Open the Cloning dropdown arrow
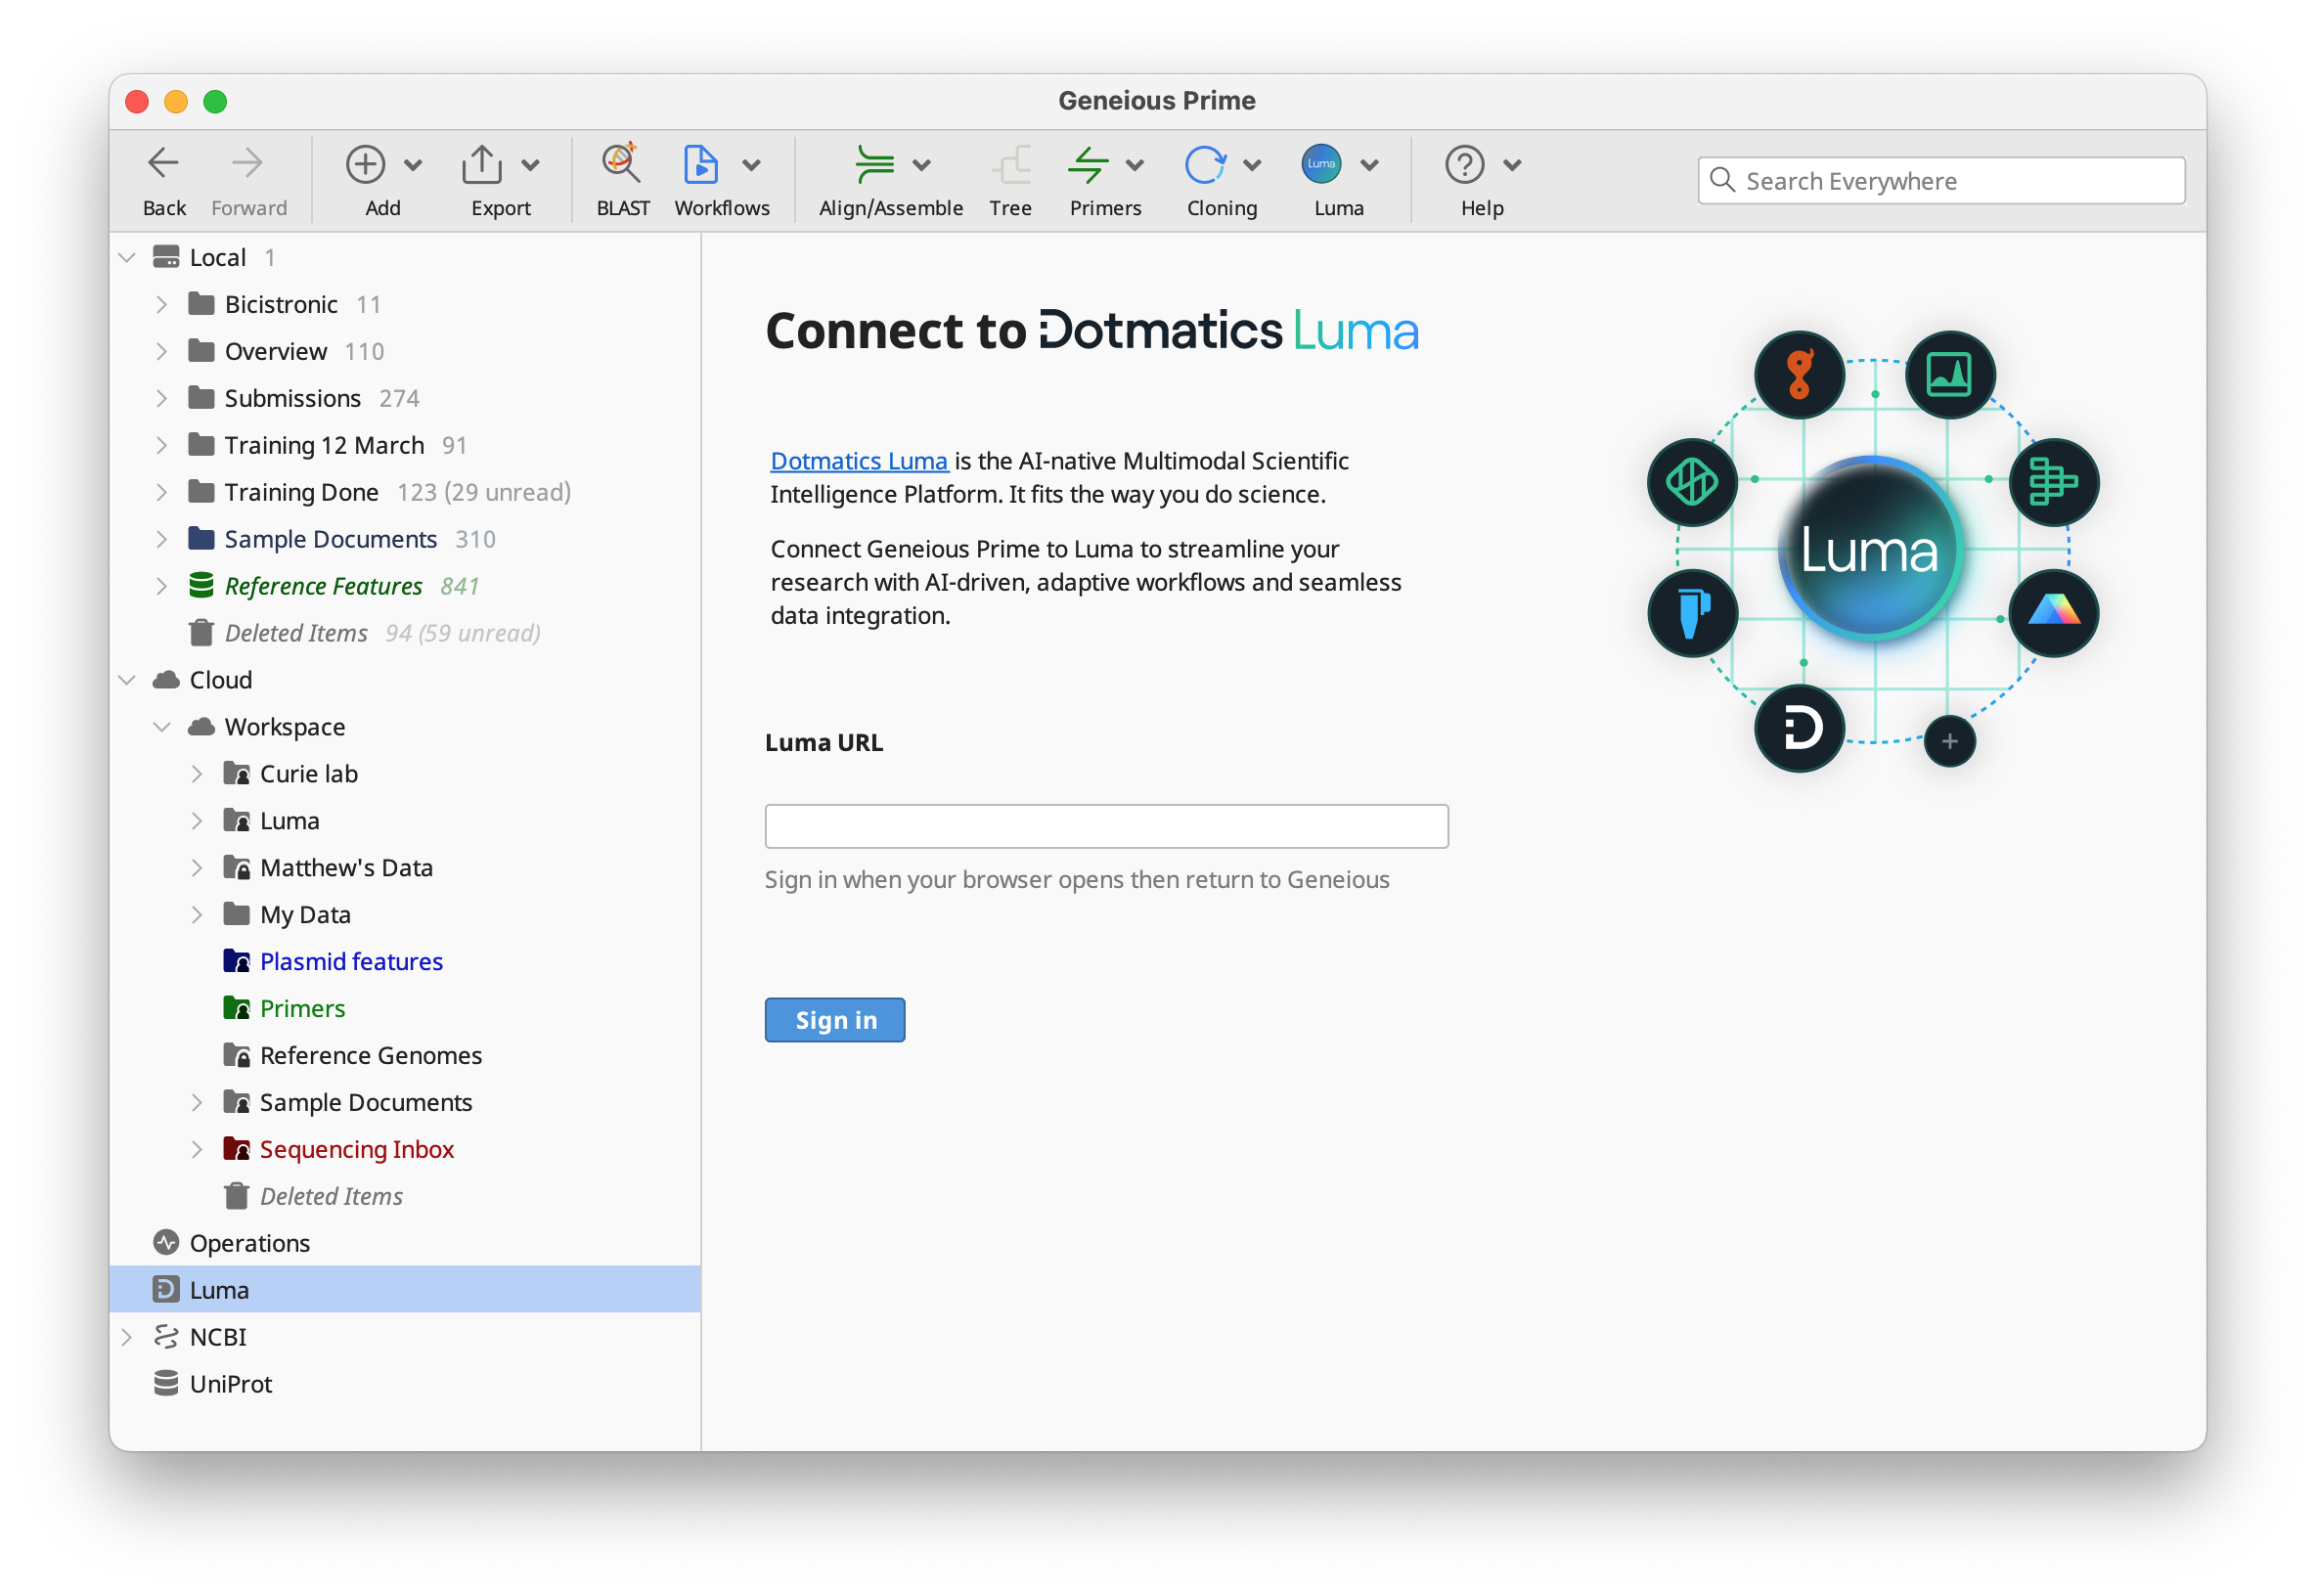 pos(1252,165)
